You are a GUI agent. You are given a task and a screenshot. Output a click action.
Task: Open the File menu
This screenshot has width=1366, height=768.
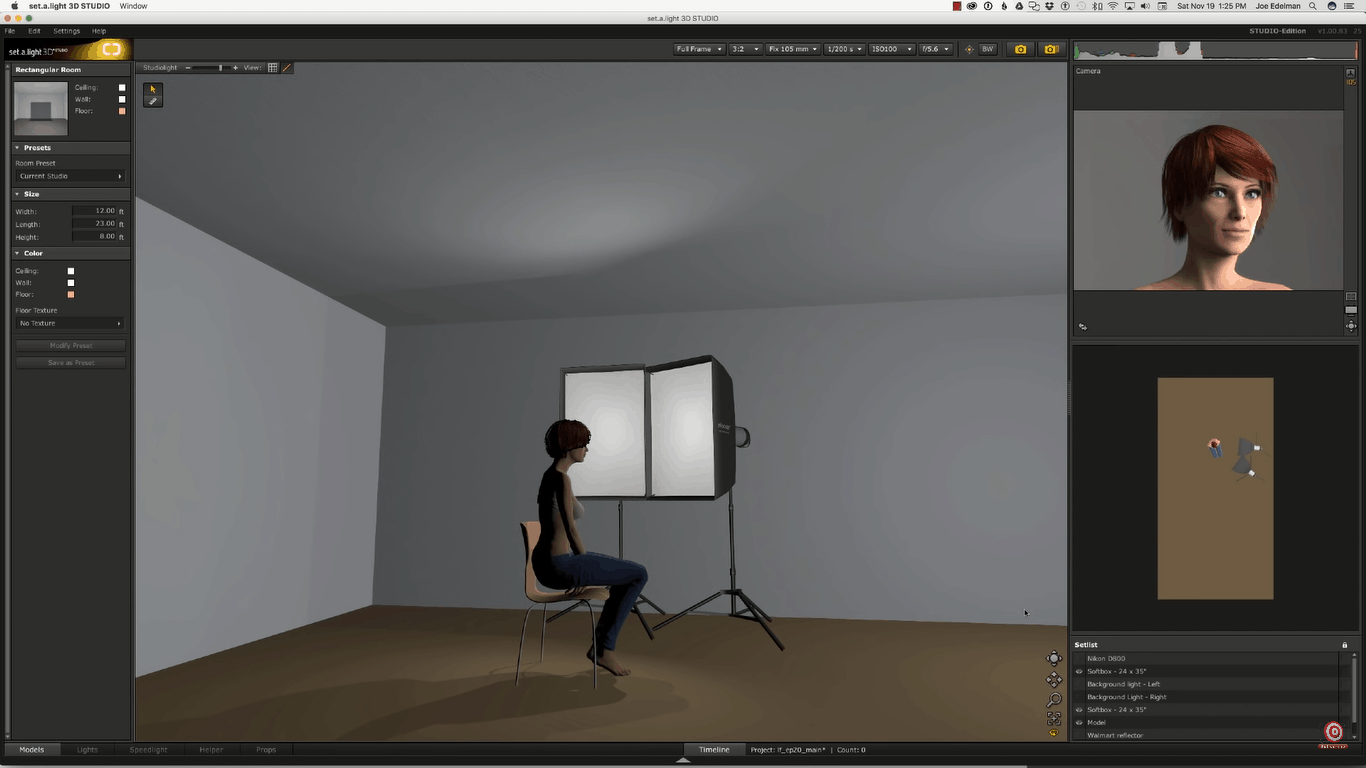[x=10, y=31]
